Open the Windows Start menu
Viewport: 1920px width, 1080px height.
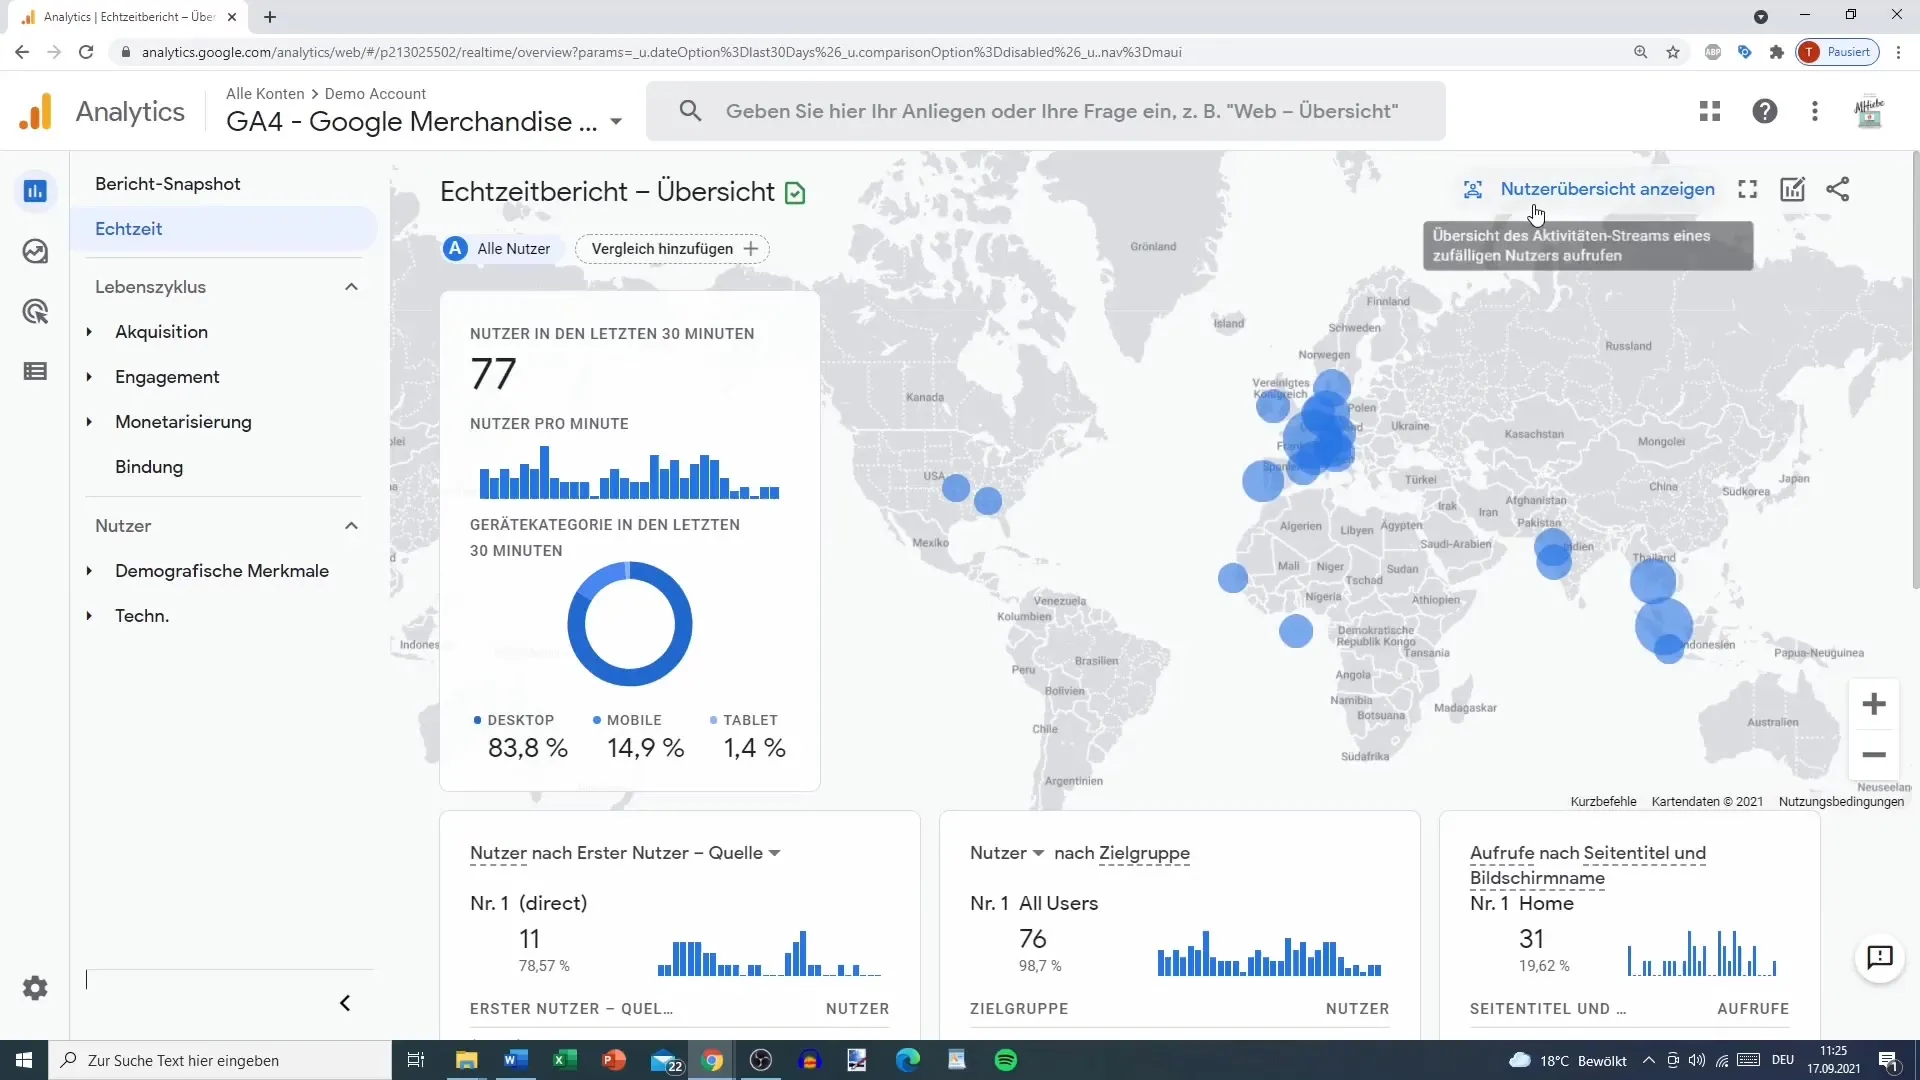click(24, 1060)
